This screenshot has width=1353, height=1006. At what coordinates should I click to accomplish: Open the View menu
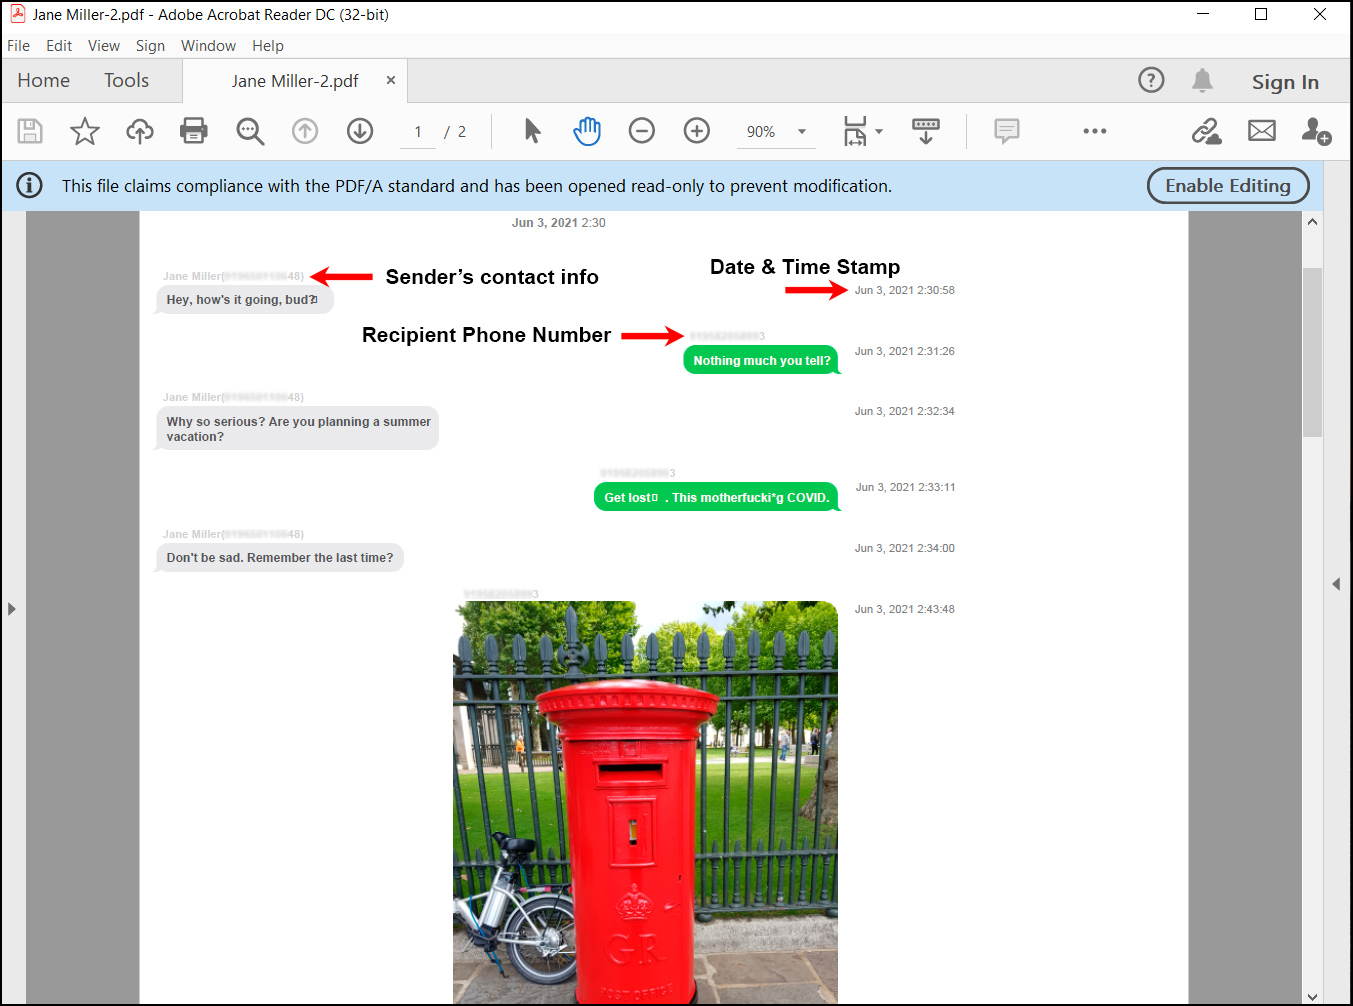click(x=103, y=46)
